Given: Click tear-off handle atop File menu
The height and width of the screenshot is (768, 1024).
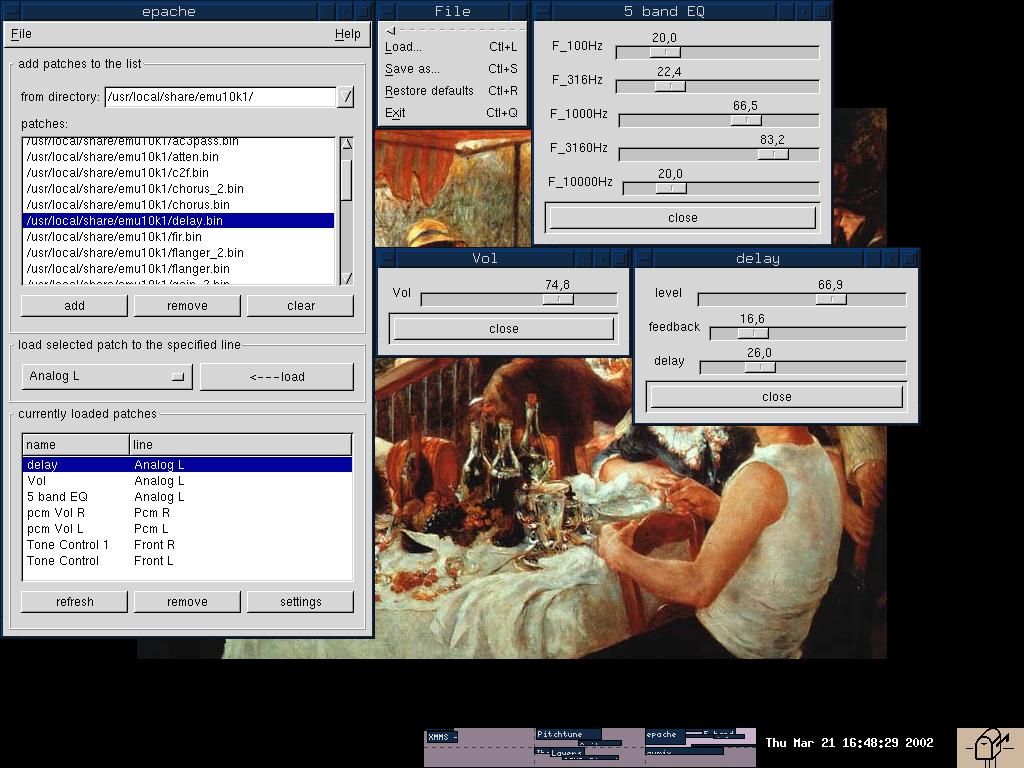Looking at the screenshot, I should click(452, 31).
